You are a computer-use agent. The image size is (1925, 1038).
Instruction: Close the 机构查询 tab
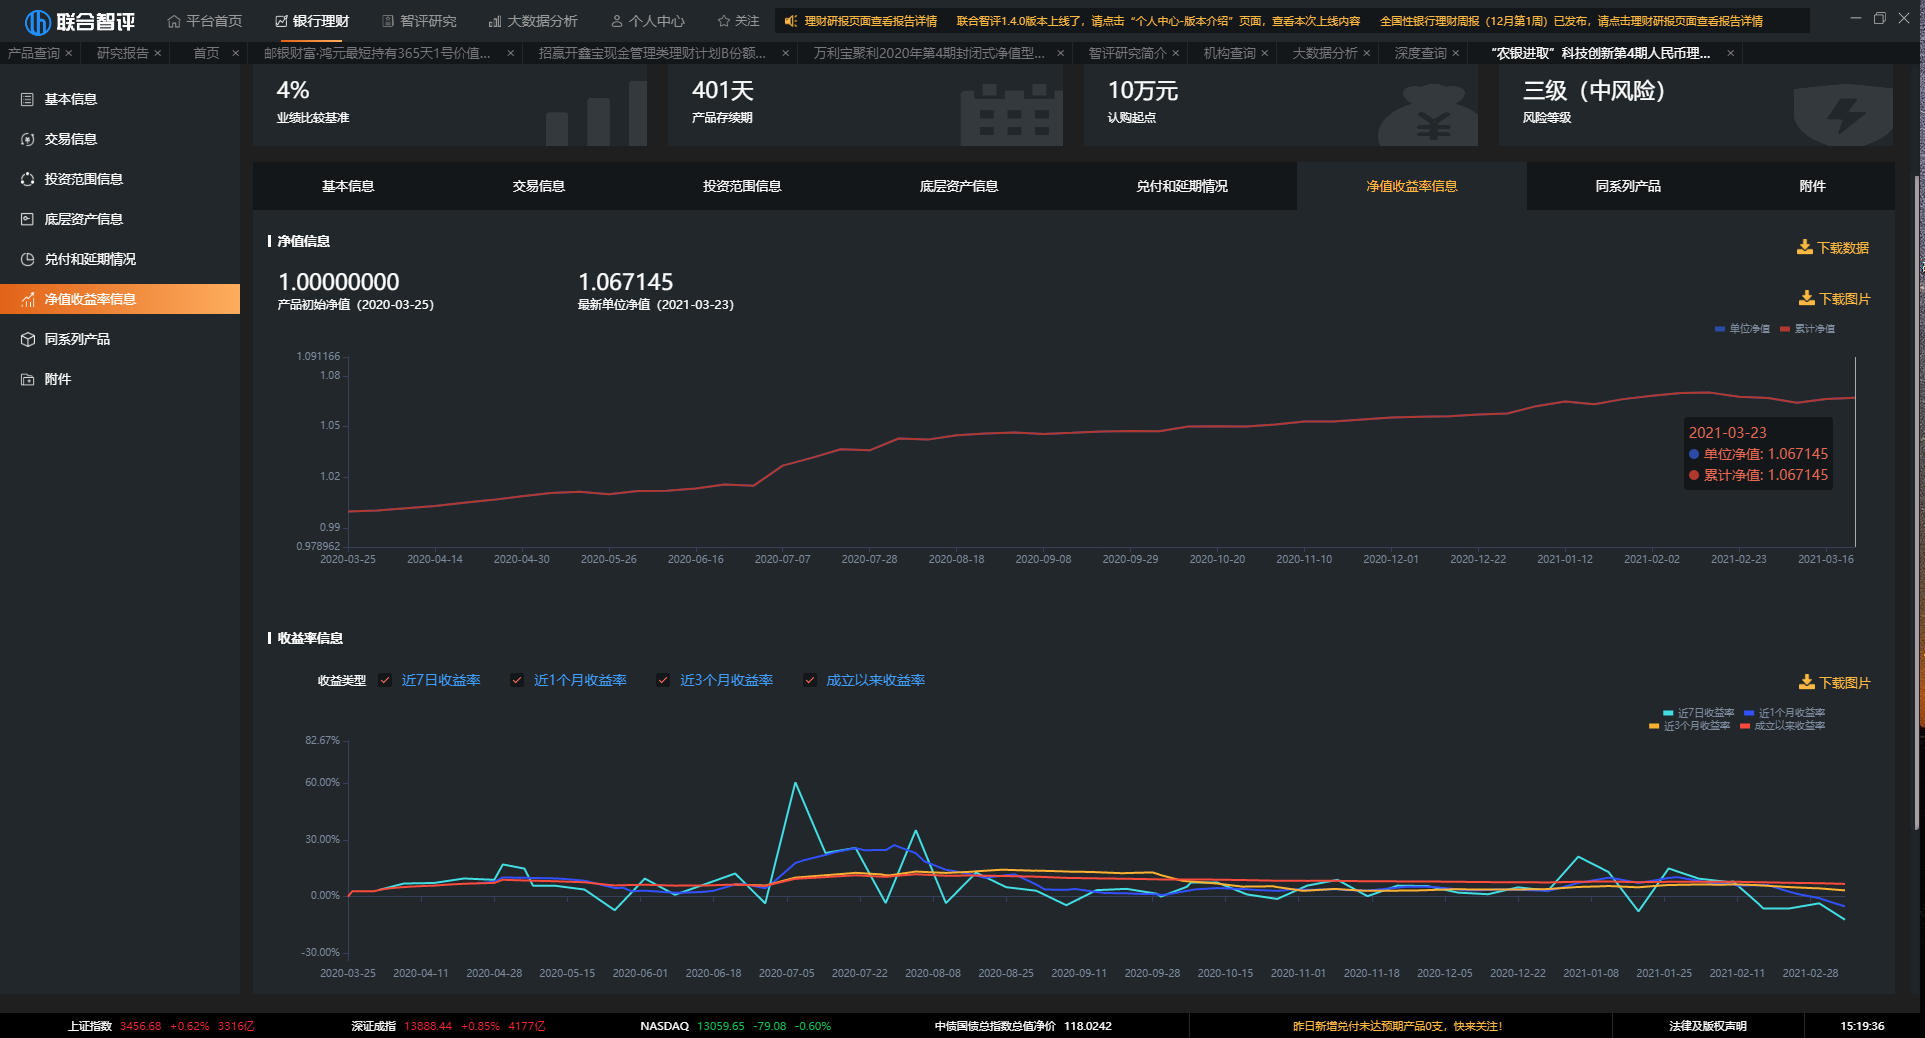point(1264,53)
